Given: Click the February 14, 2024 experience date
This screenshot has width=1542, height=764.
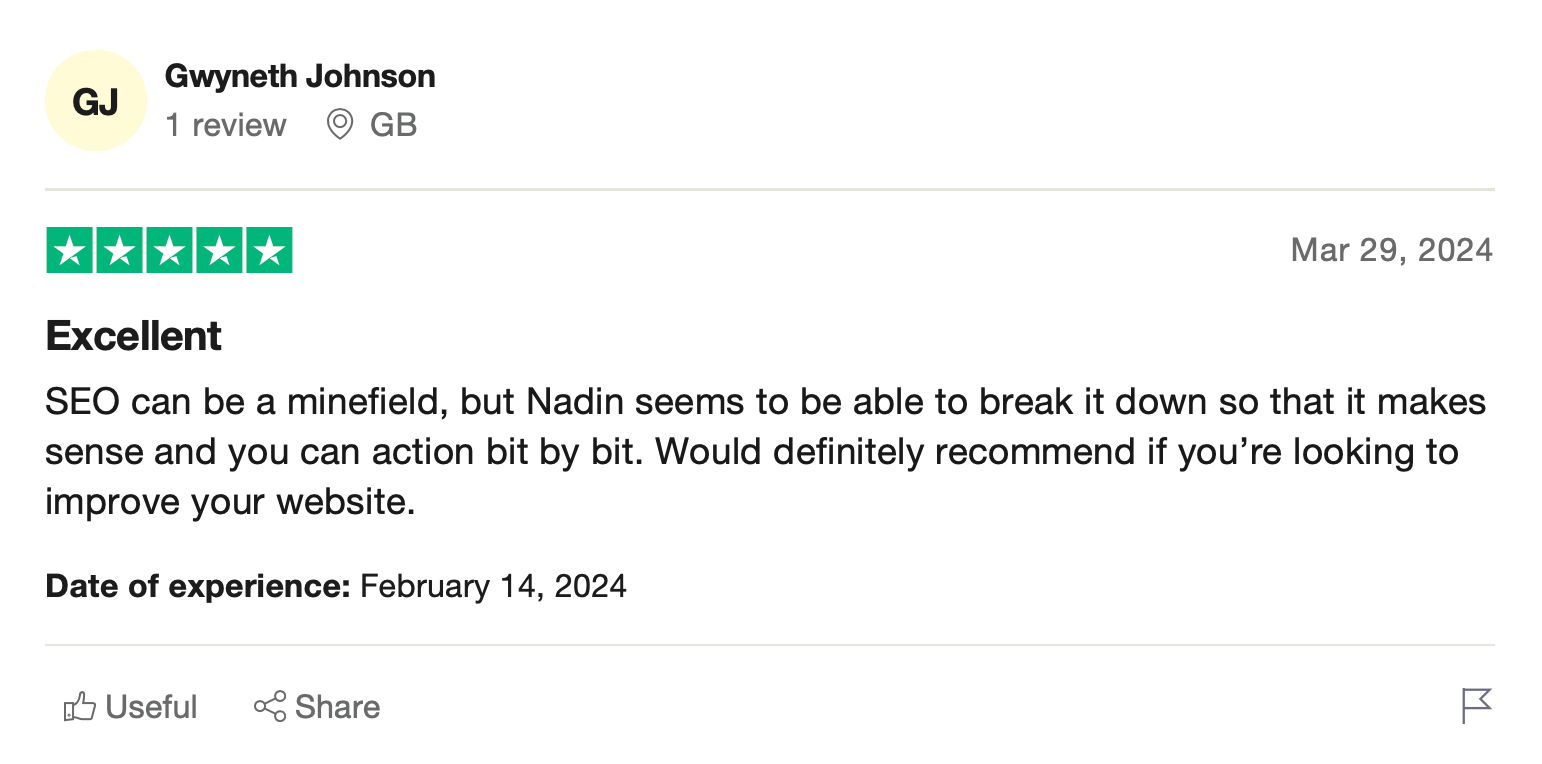Looking at the screenshot, I should pyautogui.click(x=493, y=585).
